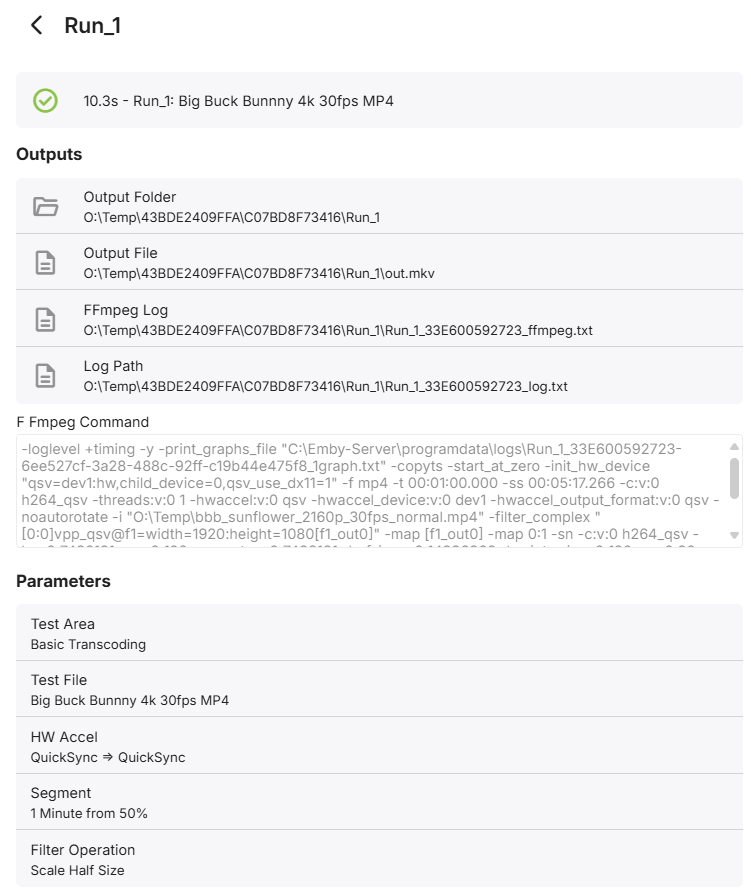Click inside the FFmpeg Command text box
The width and height of the screenshot is (751, 894).
pyautogui.click(x=370, y=491)
